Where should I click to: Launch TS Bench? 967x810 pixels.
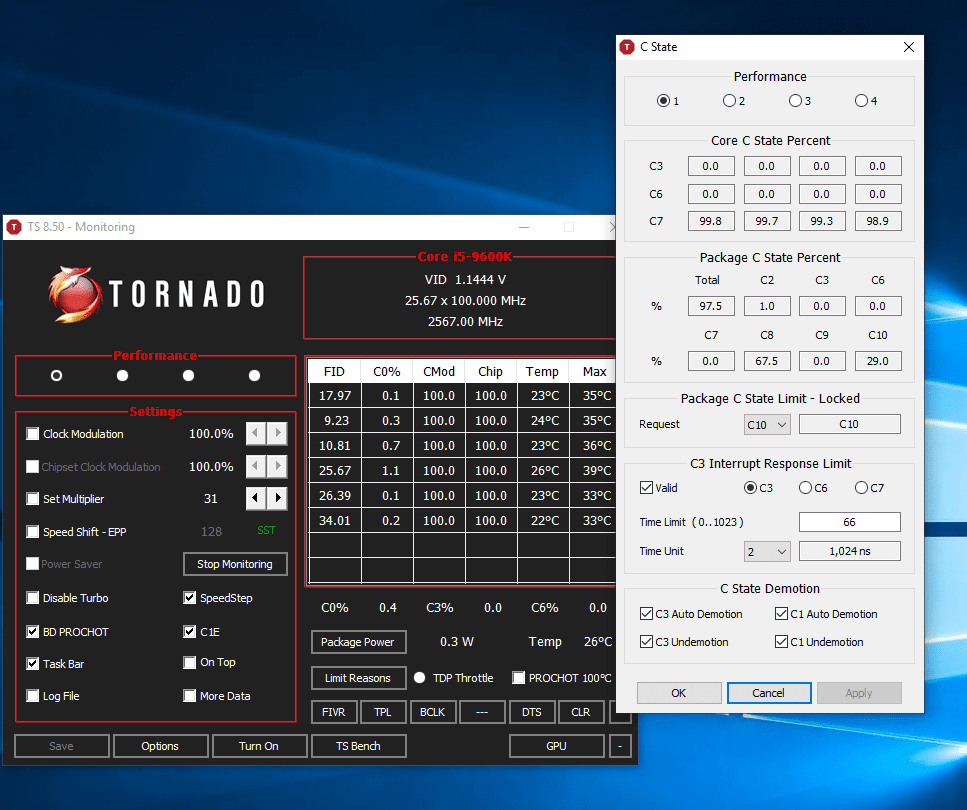[358, 746]
